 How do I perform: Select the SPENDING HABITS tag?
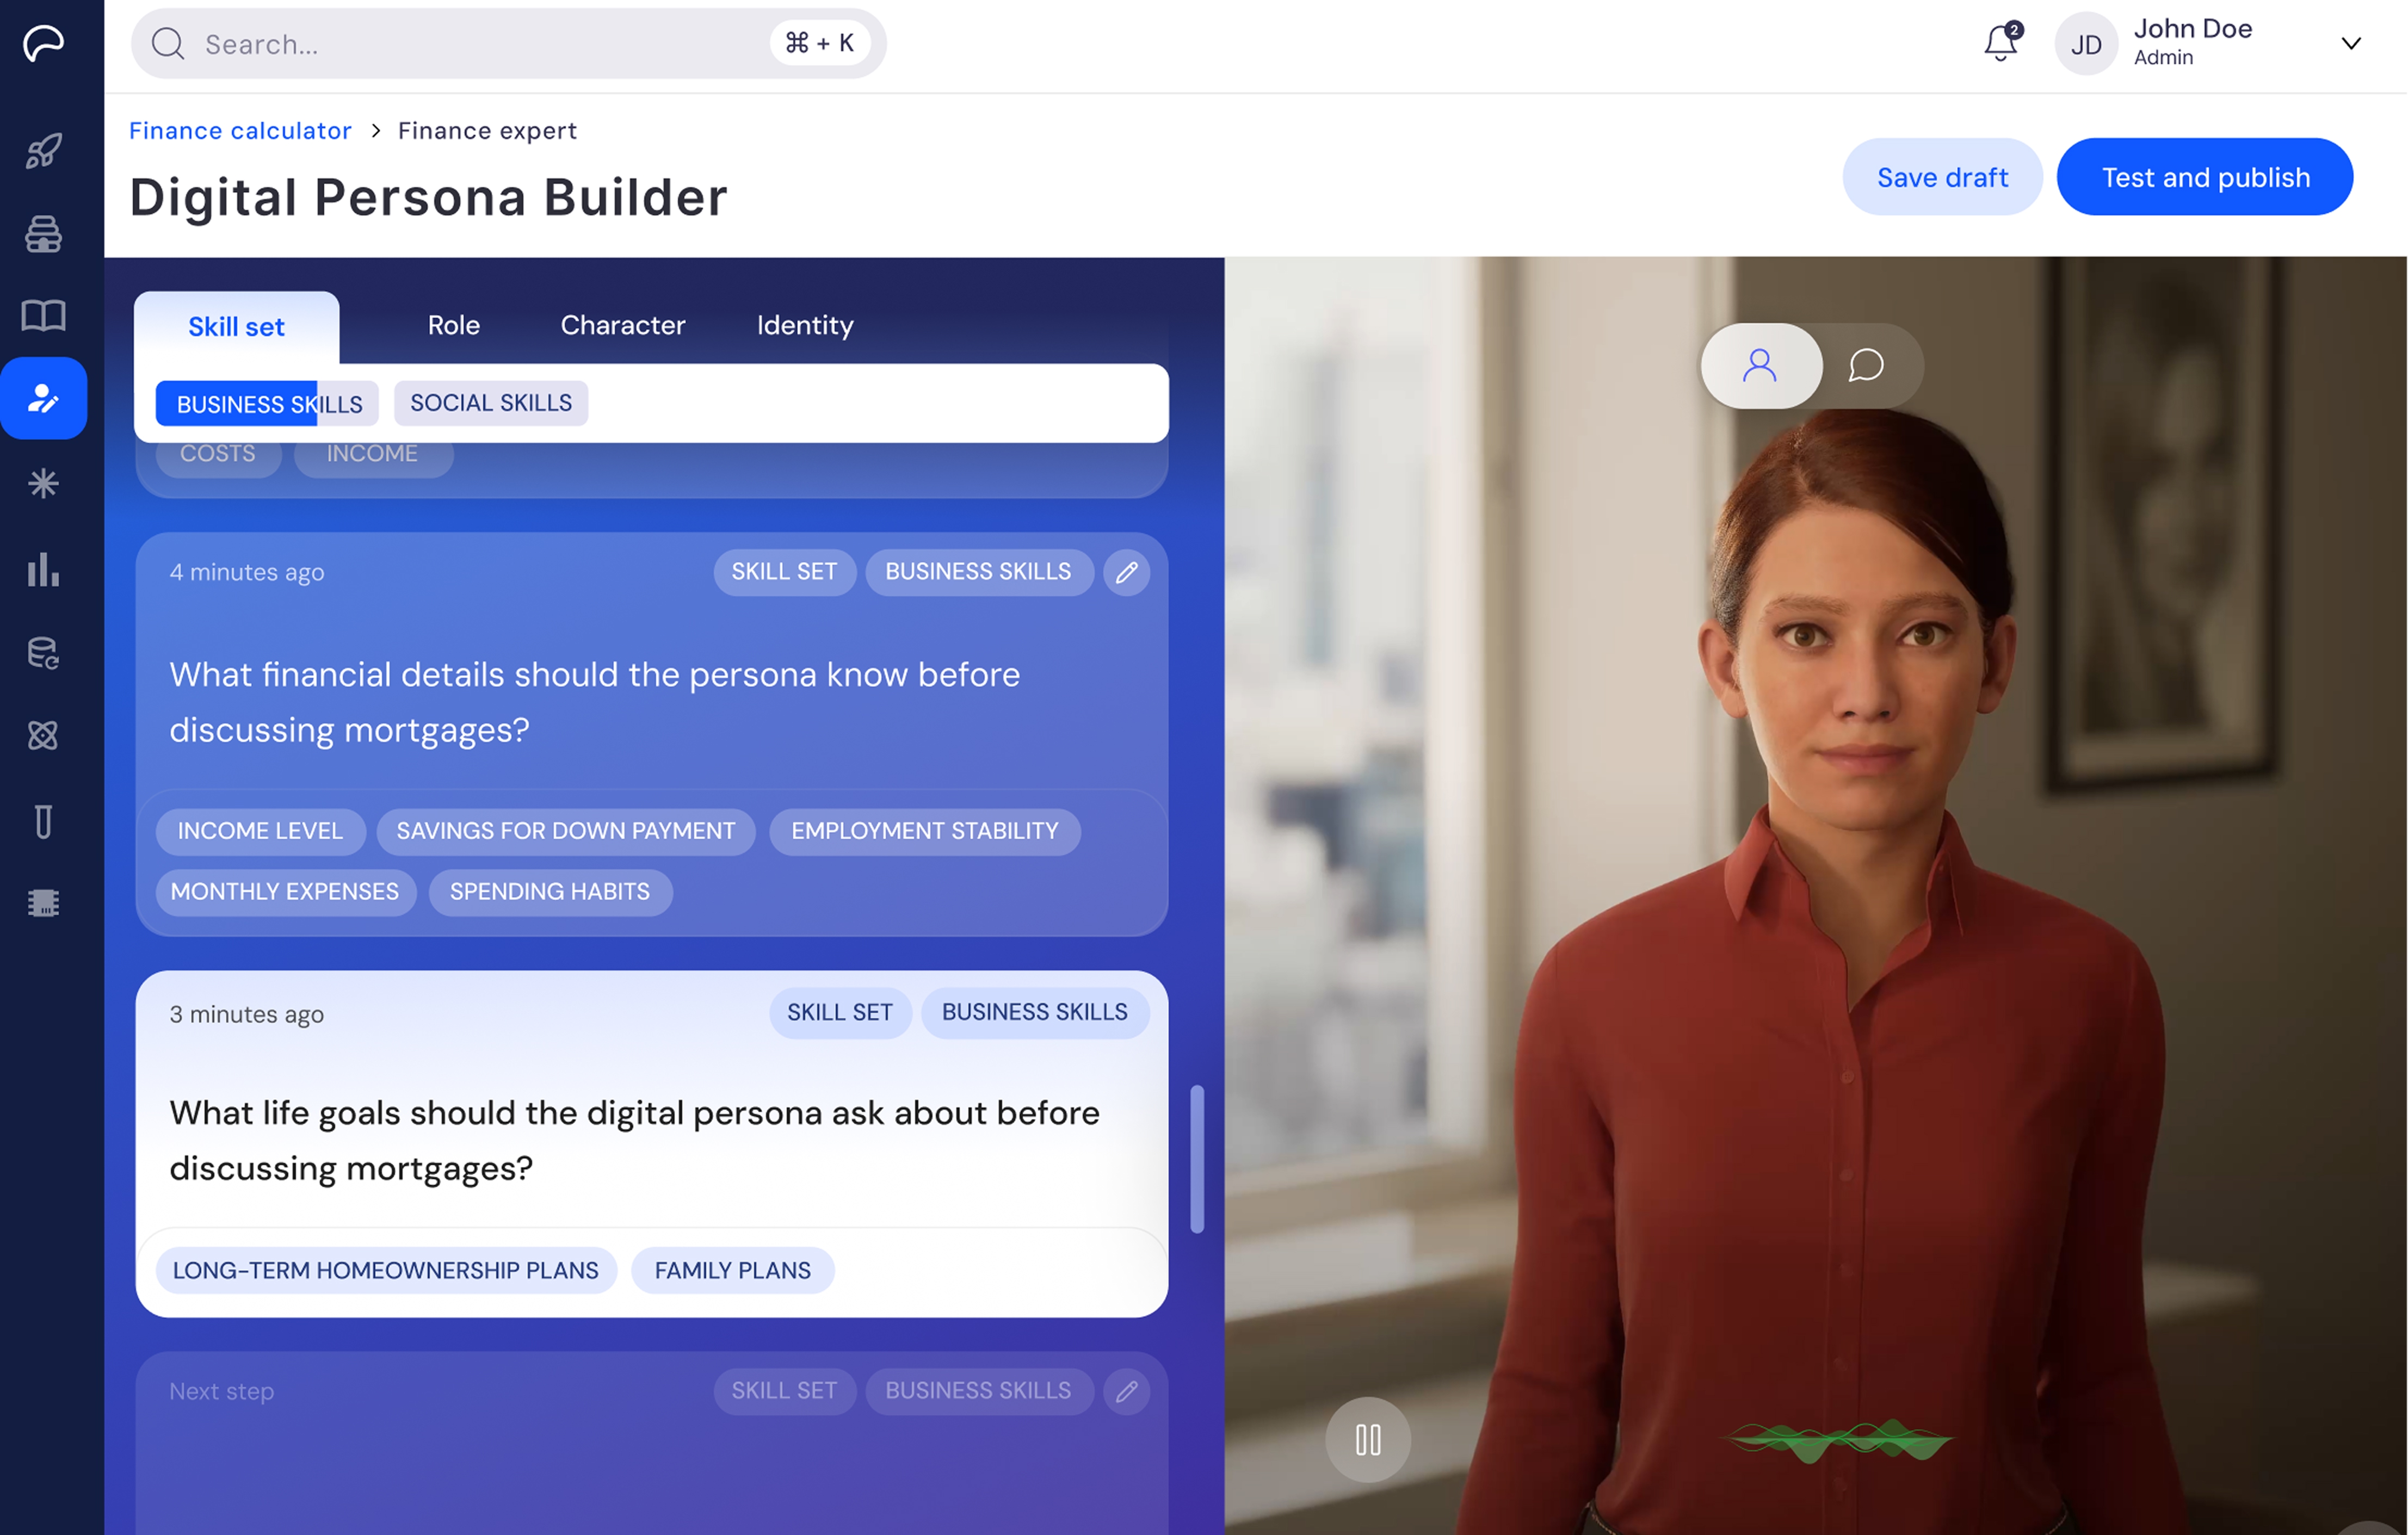(x=550, y=892)
